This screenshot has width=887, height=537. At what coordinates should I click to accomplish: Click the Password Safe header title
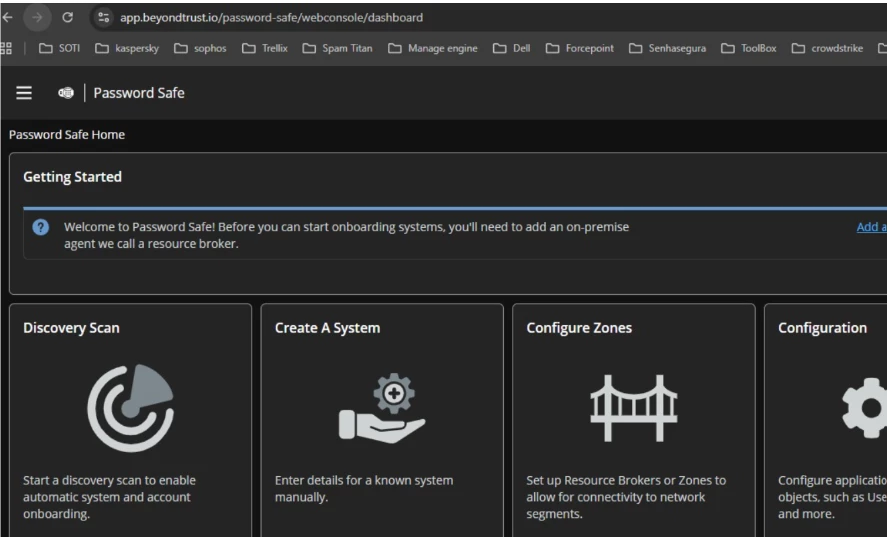pos(139,93)
